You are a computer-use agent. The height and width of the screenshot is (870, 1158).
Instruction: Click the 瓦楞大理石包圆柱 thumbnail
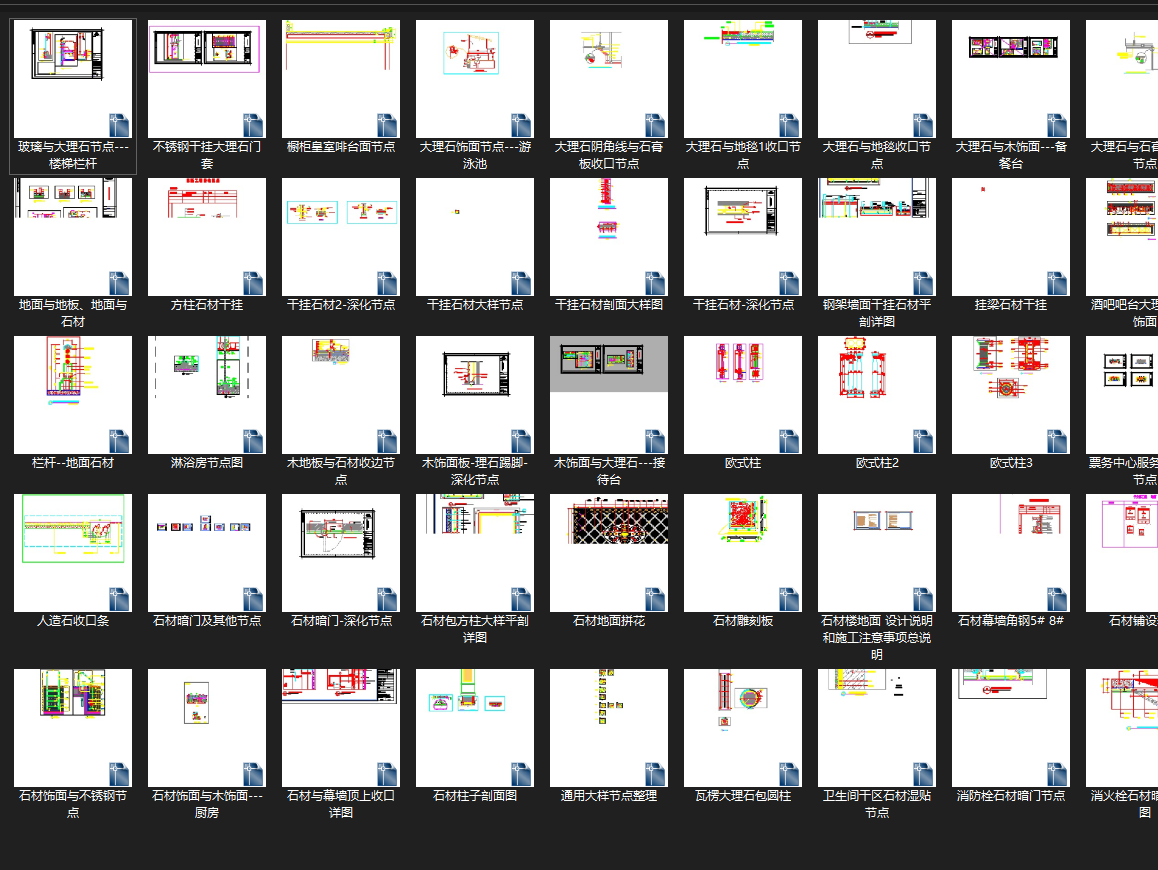click(743, 728)
